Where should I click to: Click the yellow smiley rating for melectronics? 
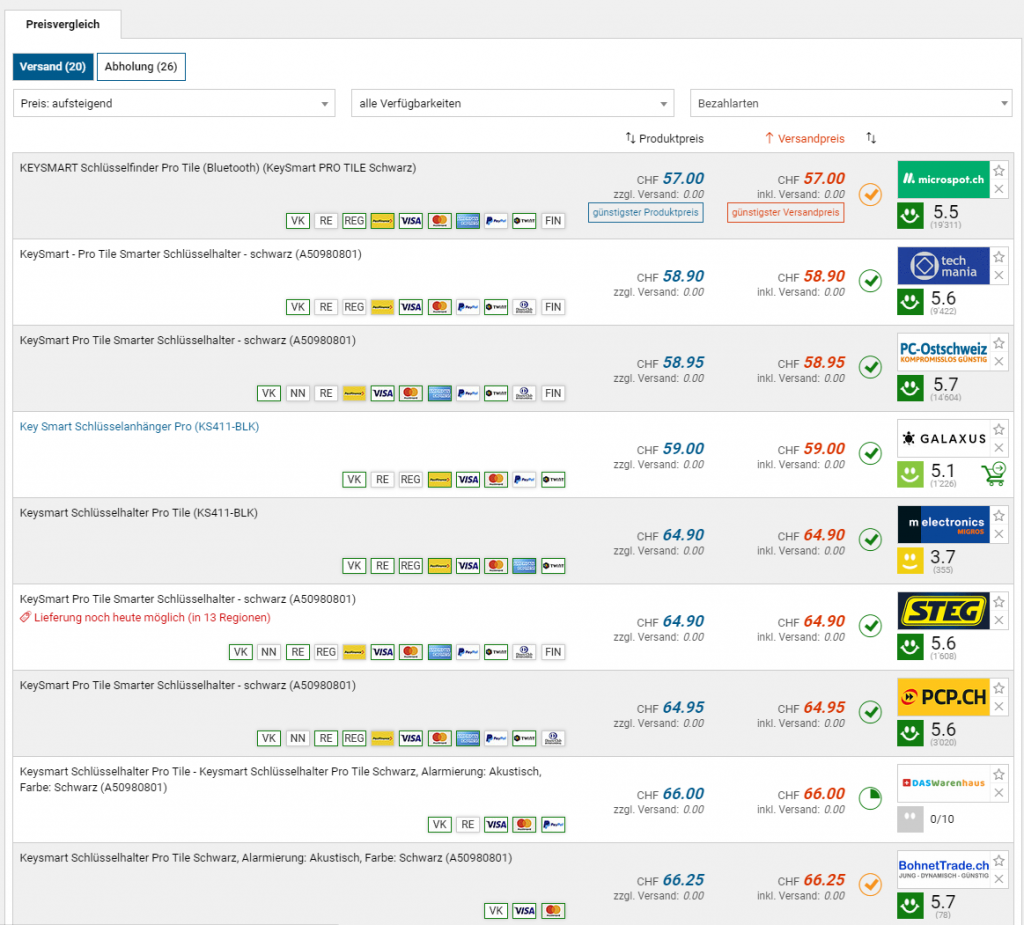pyautogui.click(x=910, y=561)
